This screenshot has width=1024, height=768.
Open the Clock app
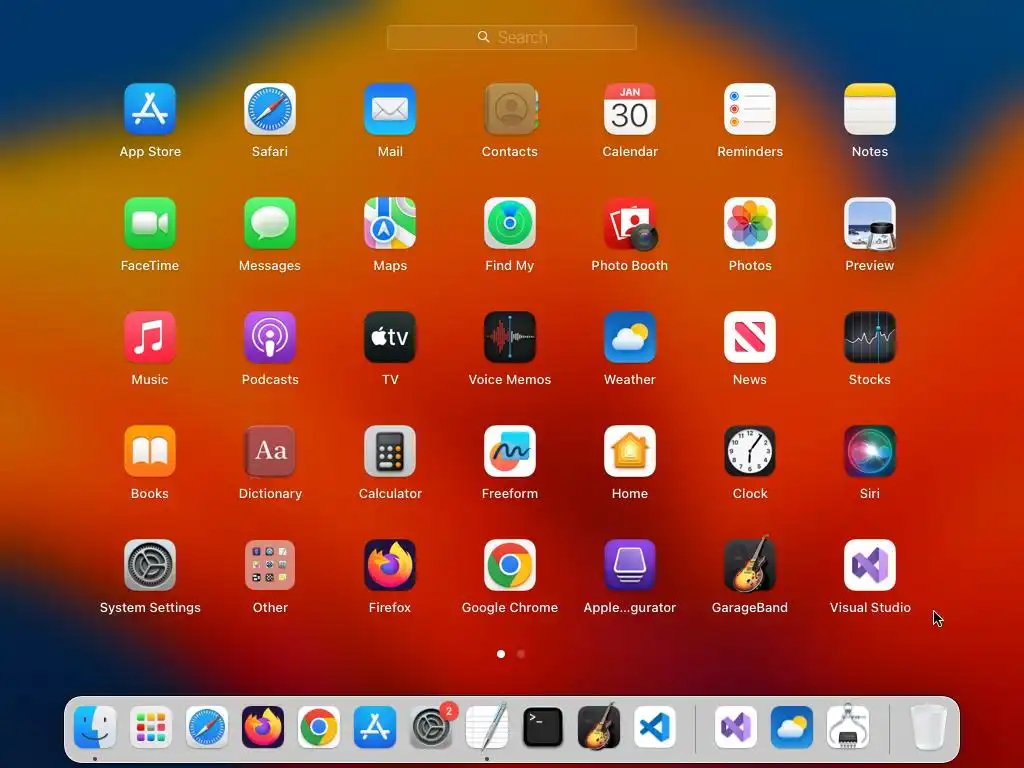coord(750,451)
